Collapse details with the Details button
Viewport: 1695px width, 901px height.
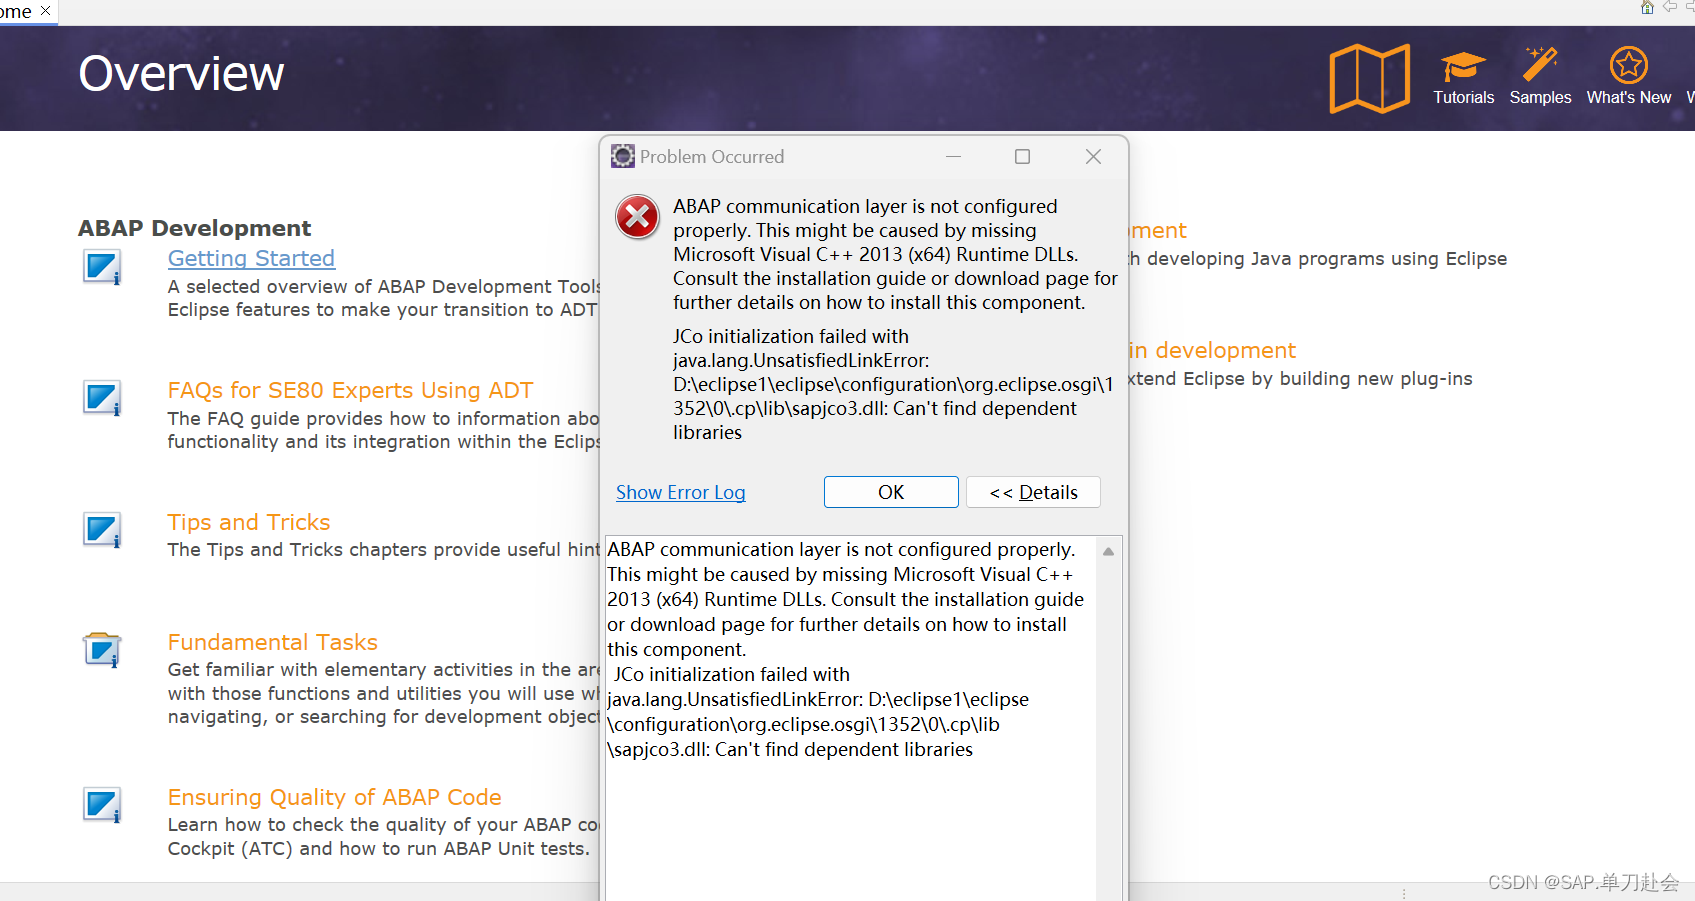coord(1033,492)
